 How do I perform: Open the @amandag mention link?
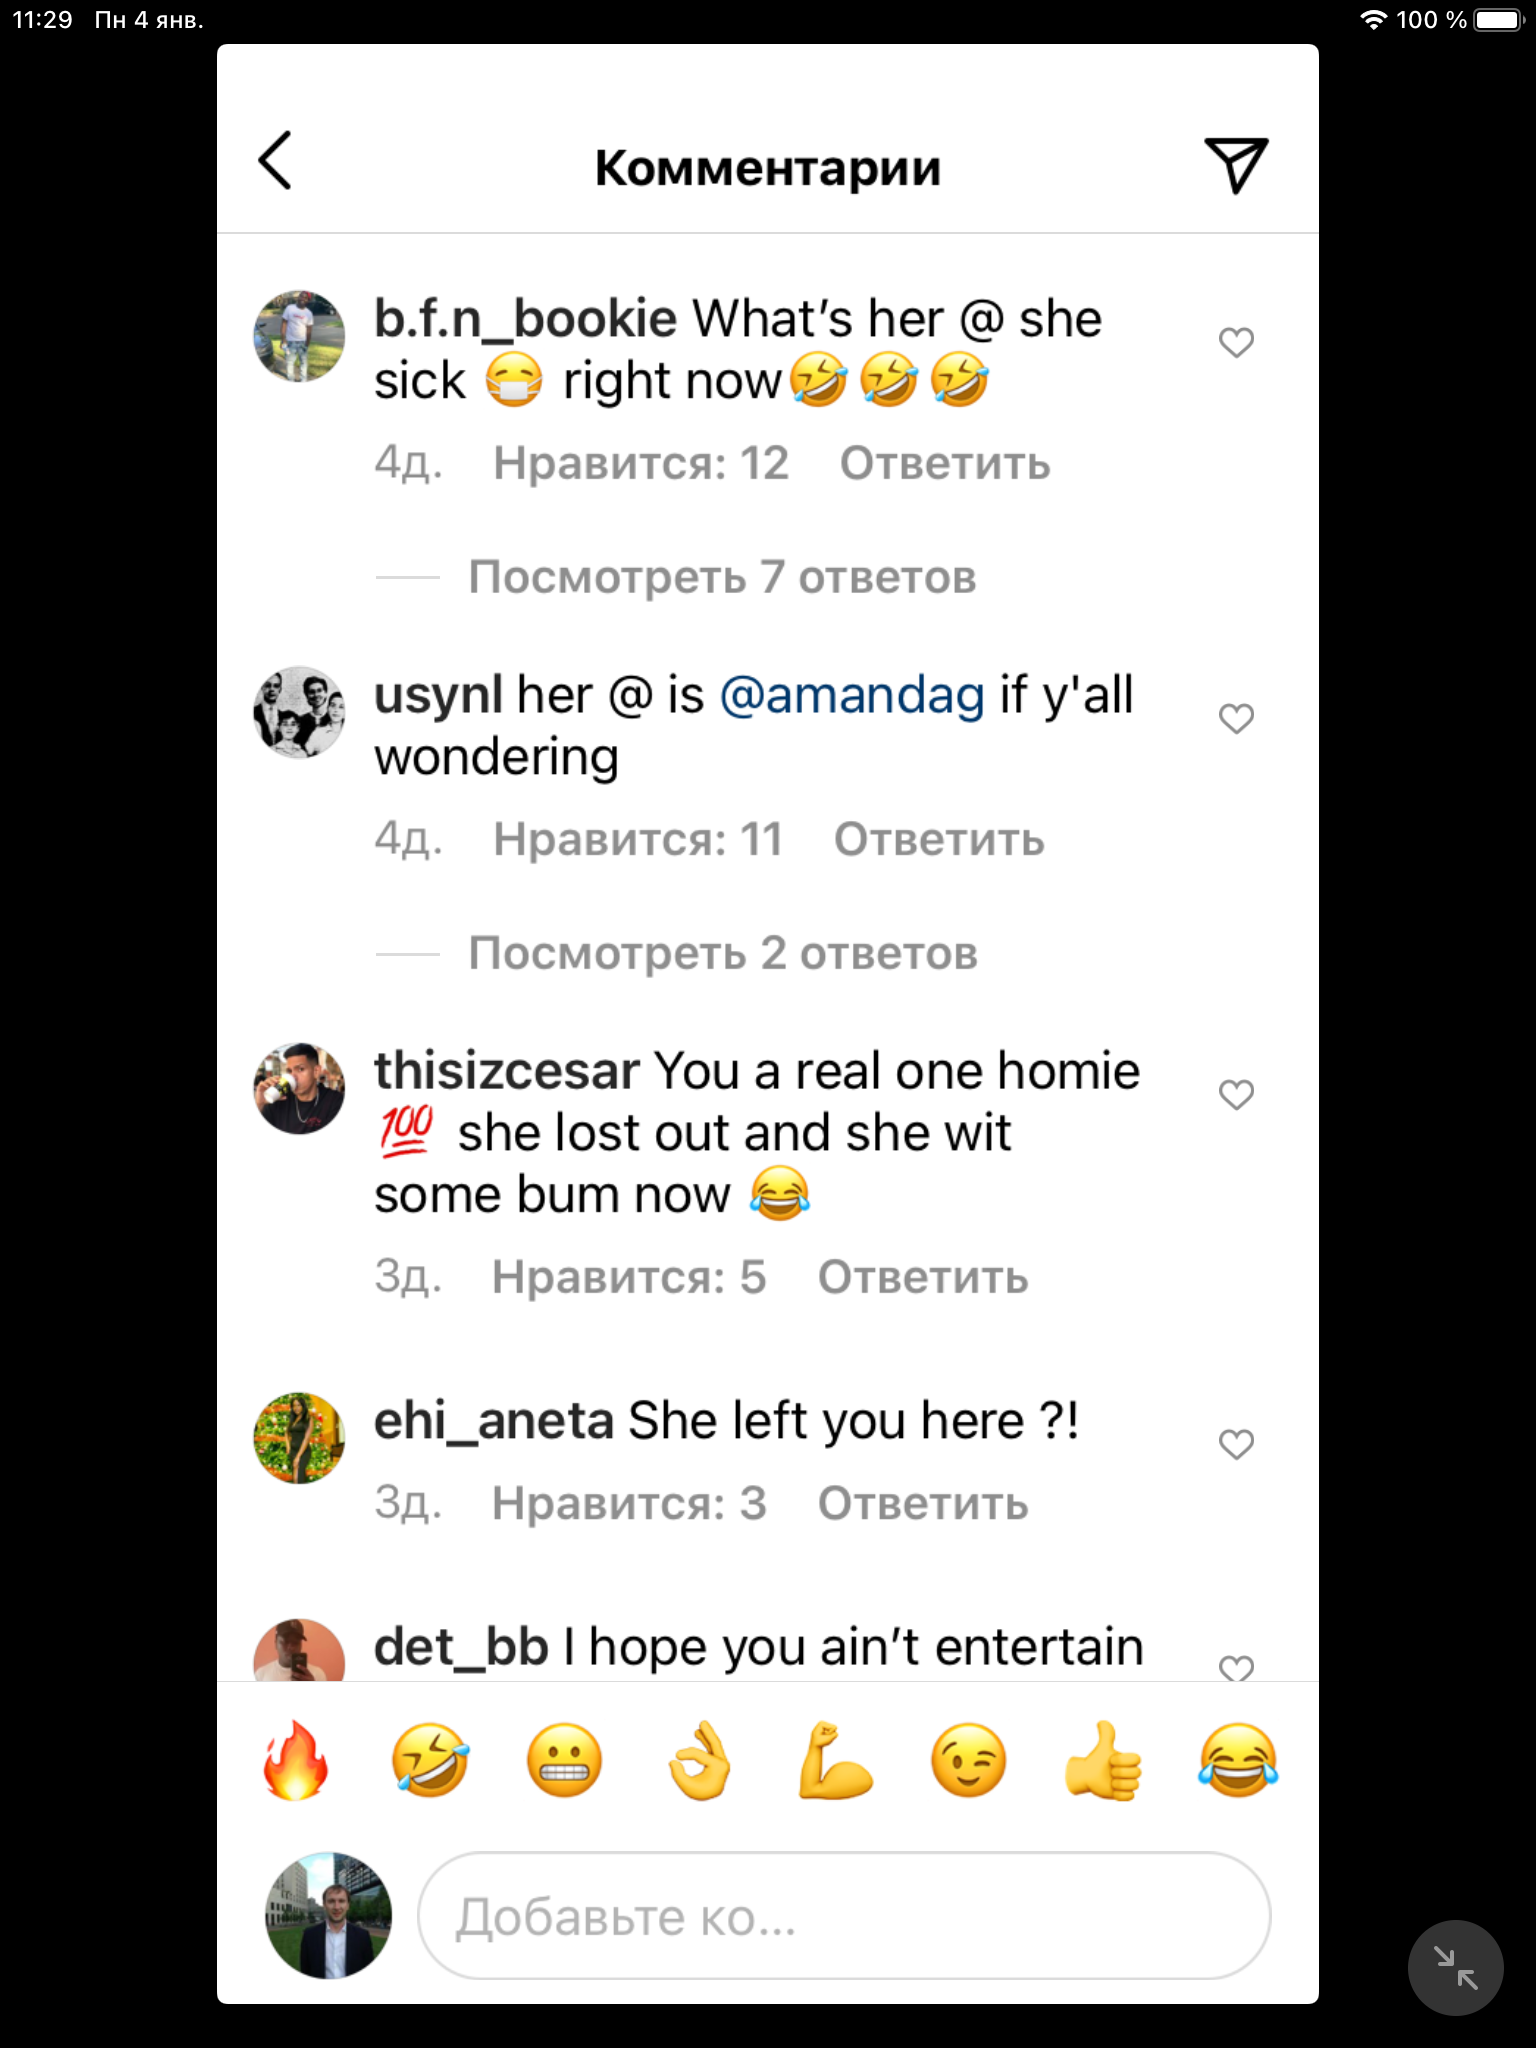coord(852,695)
